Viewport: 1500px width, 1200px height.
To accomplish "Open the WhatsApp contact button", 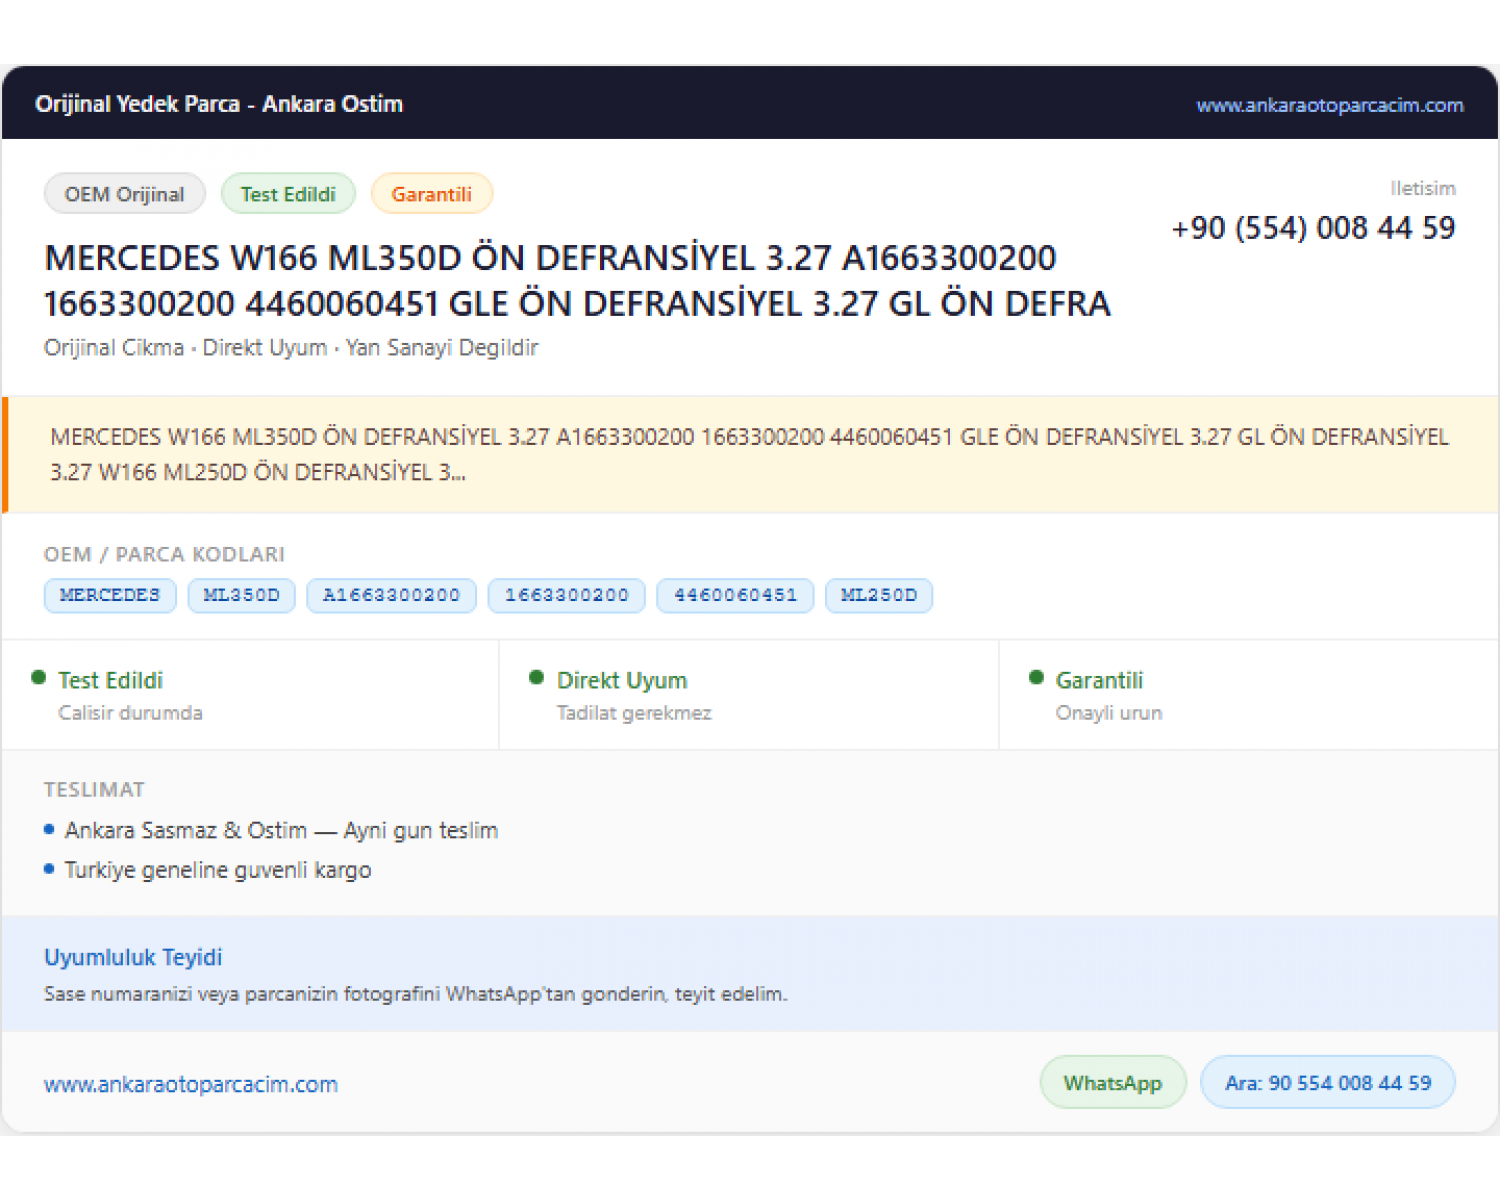I will [x=1113, y=1082].
